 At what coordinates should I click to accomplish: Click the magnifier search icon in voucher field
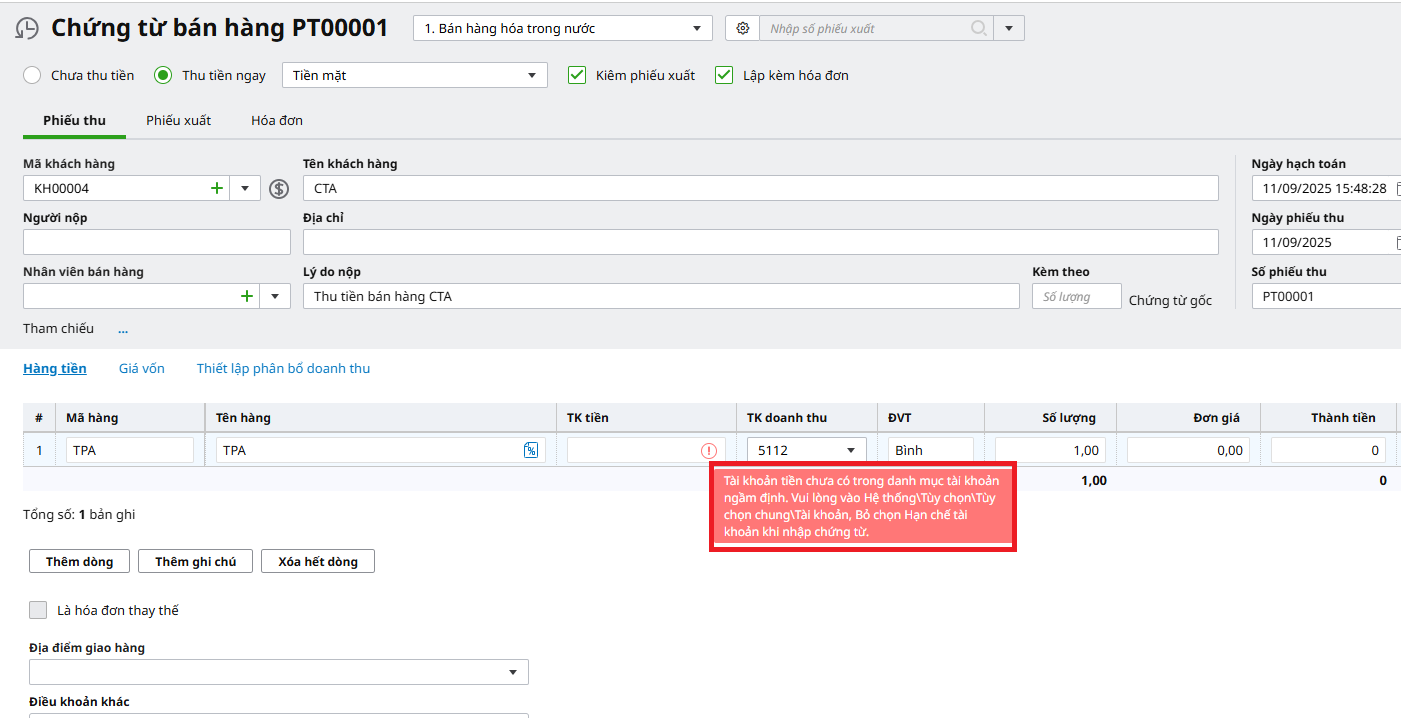[x=979, y=29]
